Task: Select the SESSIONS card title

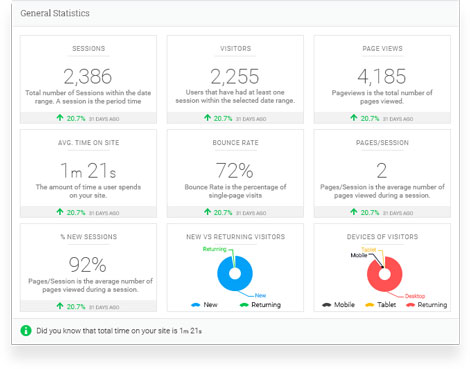Action: coord(89,49)
